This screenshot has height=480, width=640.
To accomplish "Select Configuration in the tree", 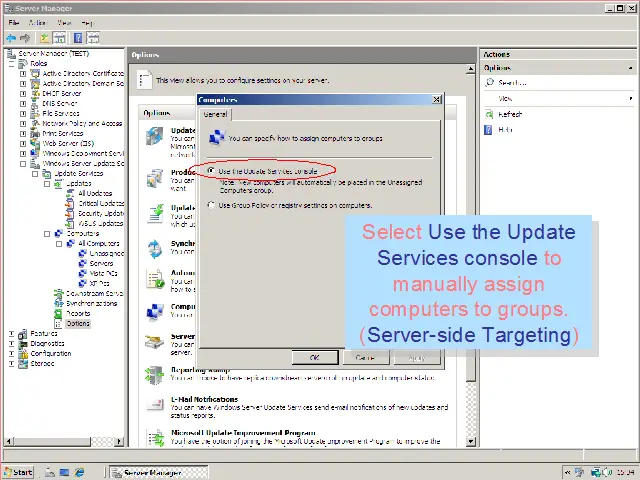I will pos(51,353).
